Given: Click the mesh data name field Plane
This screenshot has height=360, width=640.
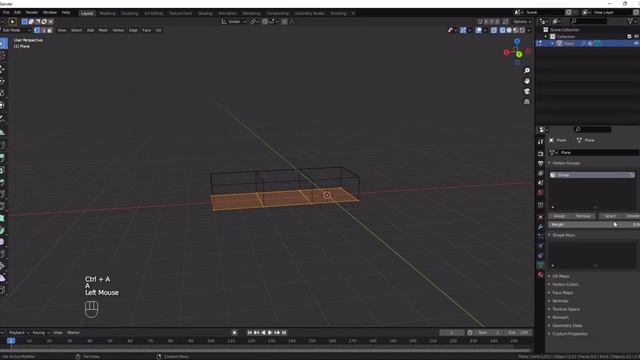Looking at the screenshot, I should [x=599, y=153].
